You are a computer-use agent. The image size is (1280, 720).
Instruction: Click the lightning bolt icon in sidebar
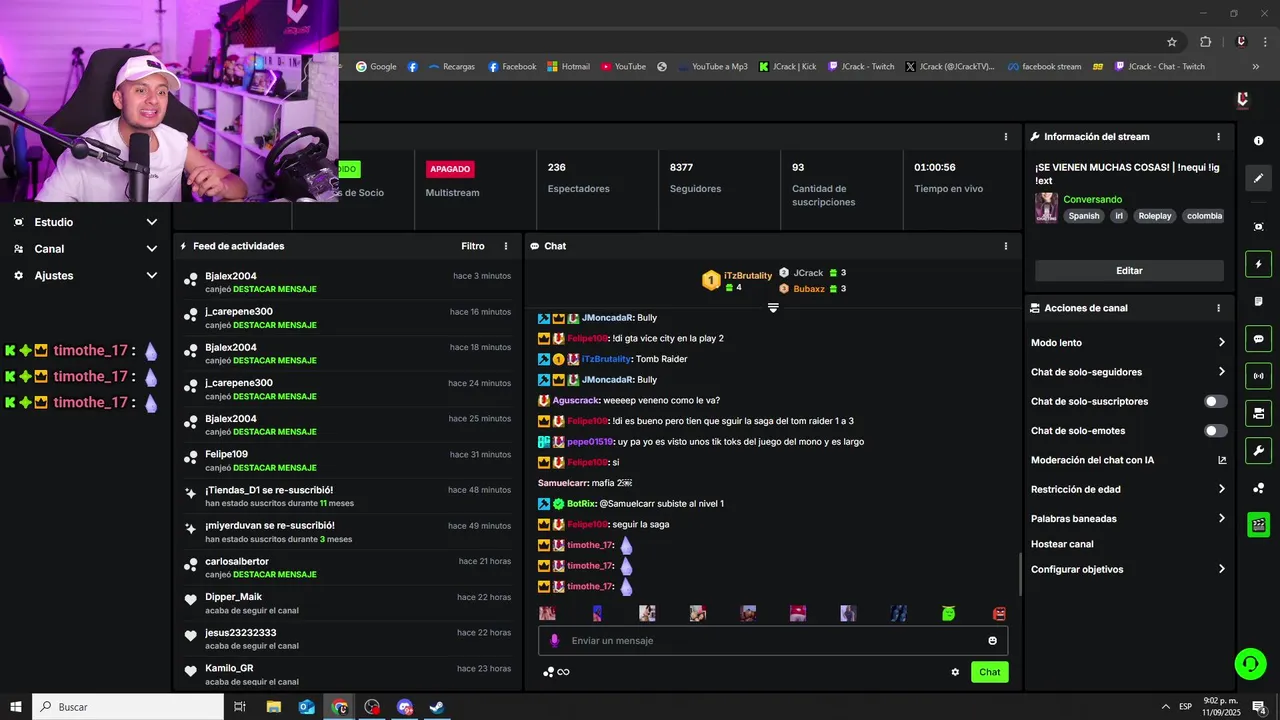[x=1258, y=264]
